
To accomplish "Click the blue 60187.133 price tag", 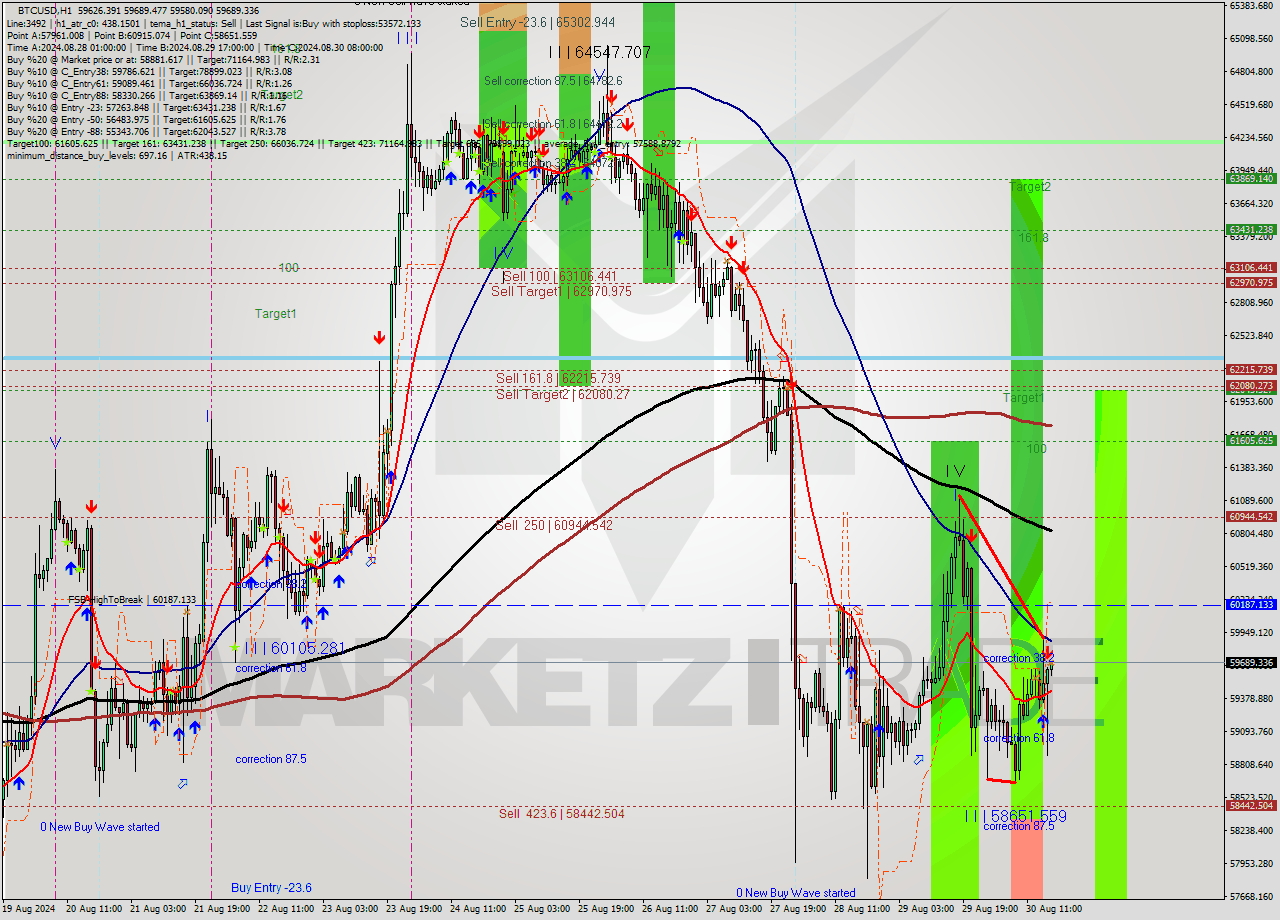I will coord(1251,605).
